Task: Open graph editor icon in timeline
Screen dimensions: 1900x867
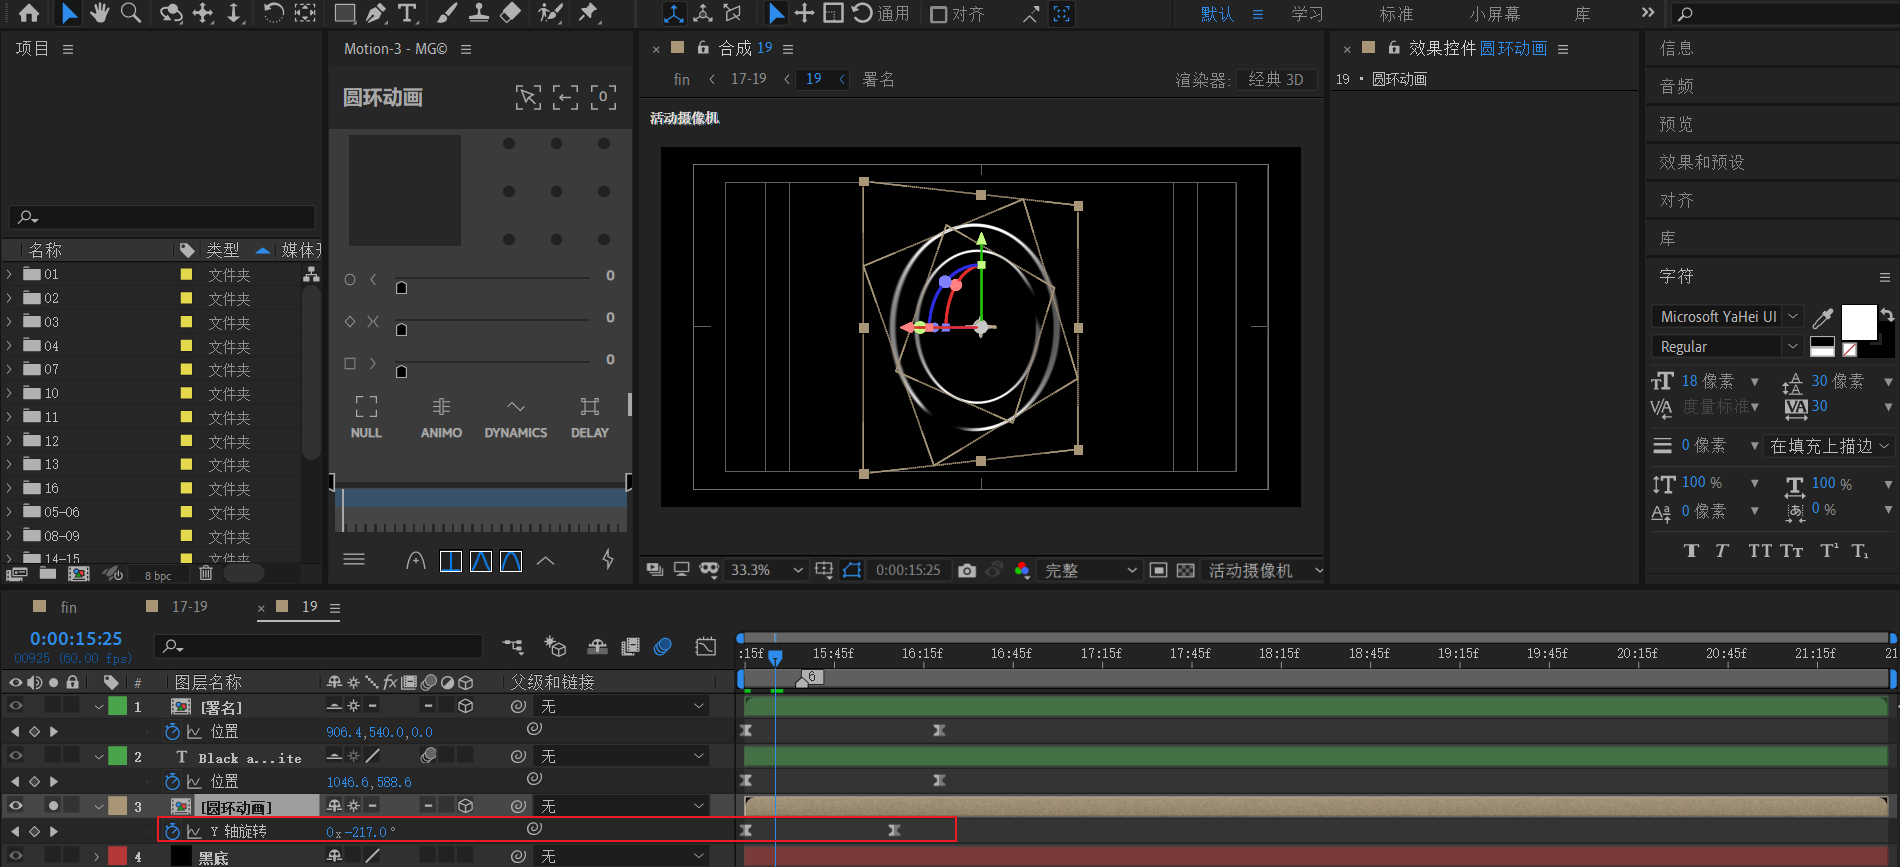Action: tap(706, 647)
